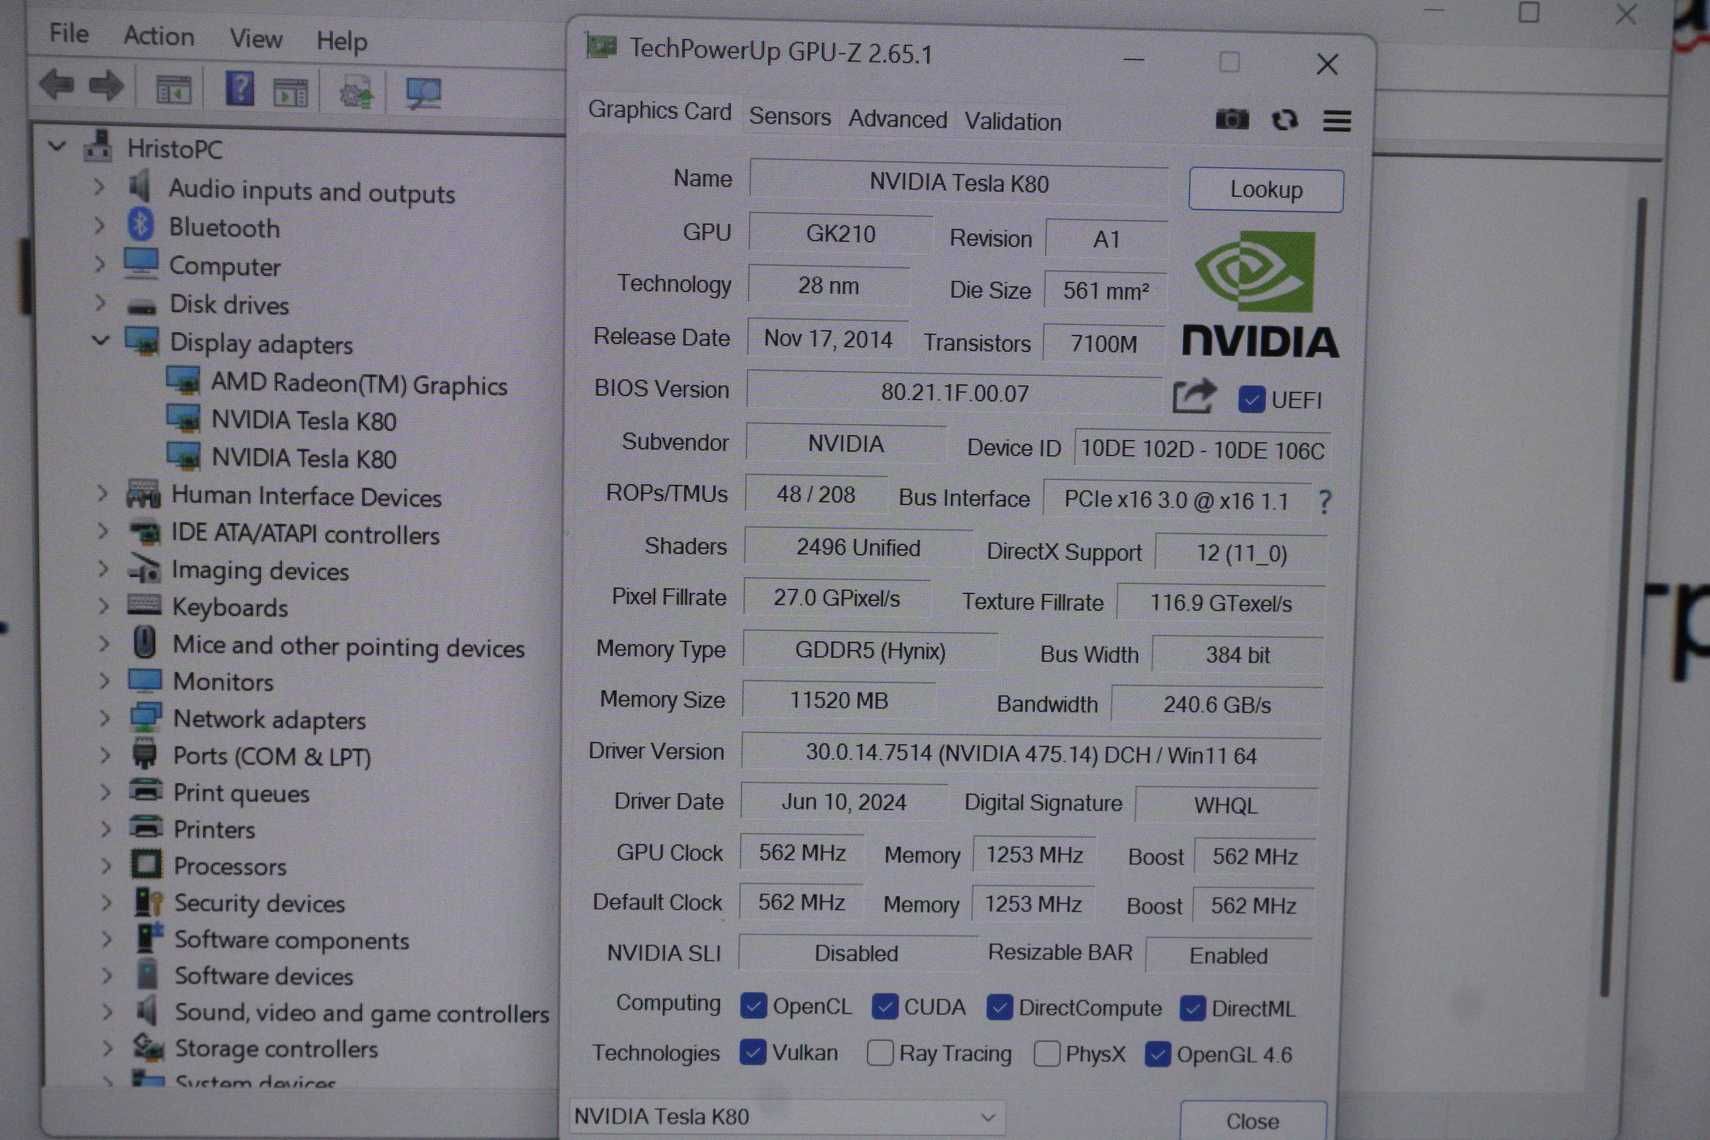
Task: Open the GPU-Z hamburger menu
Action: pyautogui.click(x=1337, y=121)
